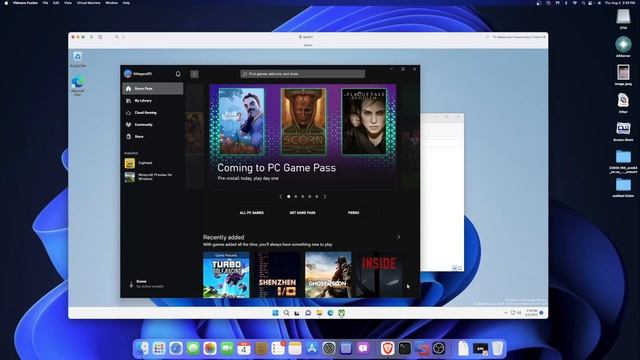640x360 pixels.
Task: Open App Store from the Dock
Action: click(312, 348)
